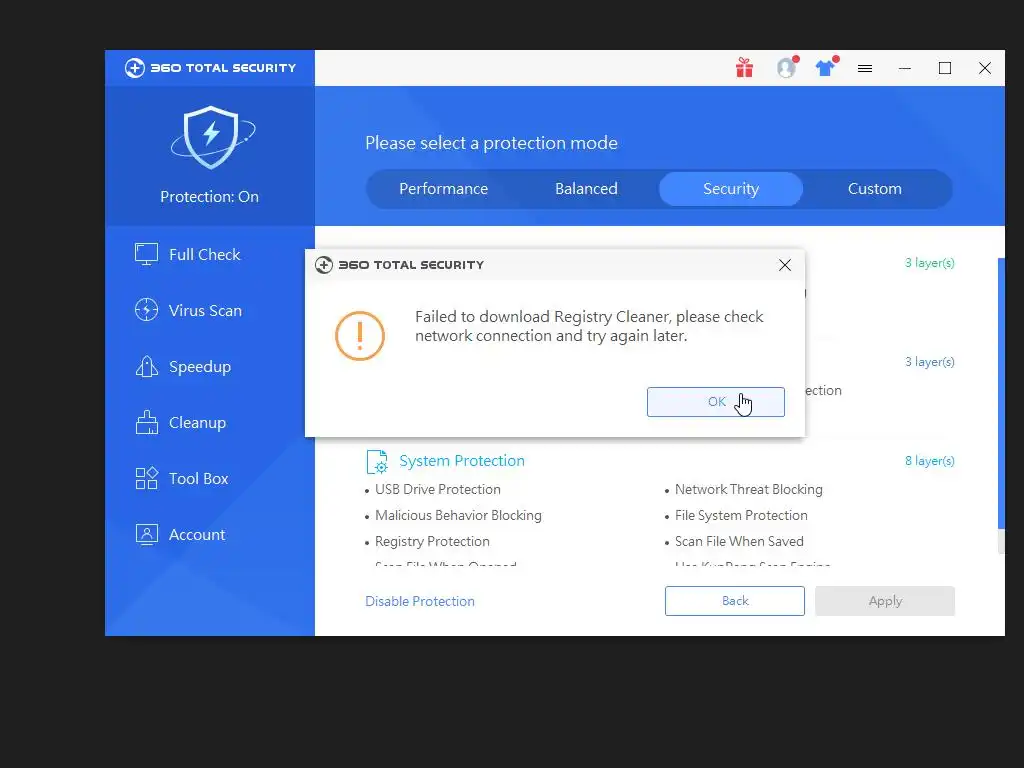This screenshot has width=1024, height=768.
Task: Minimize the 360 Total Security window
Action: 904,68
